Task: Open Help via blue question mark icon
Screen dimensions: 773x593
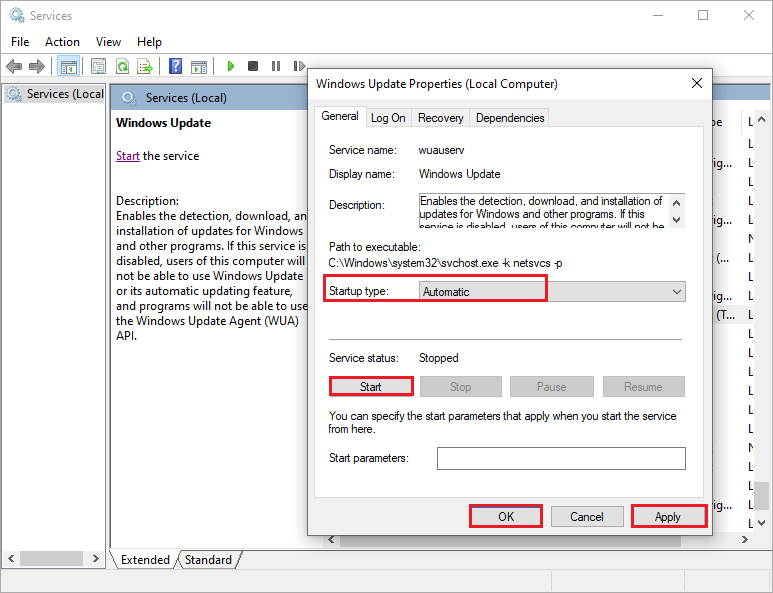Action: point(175,66)
